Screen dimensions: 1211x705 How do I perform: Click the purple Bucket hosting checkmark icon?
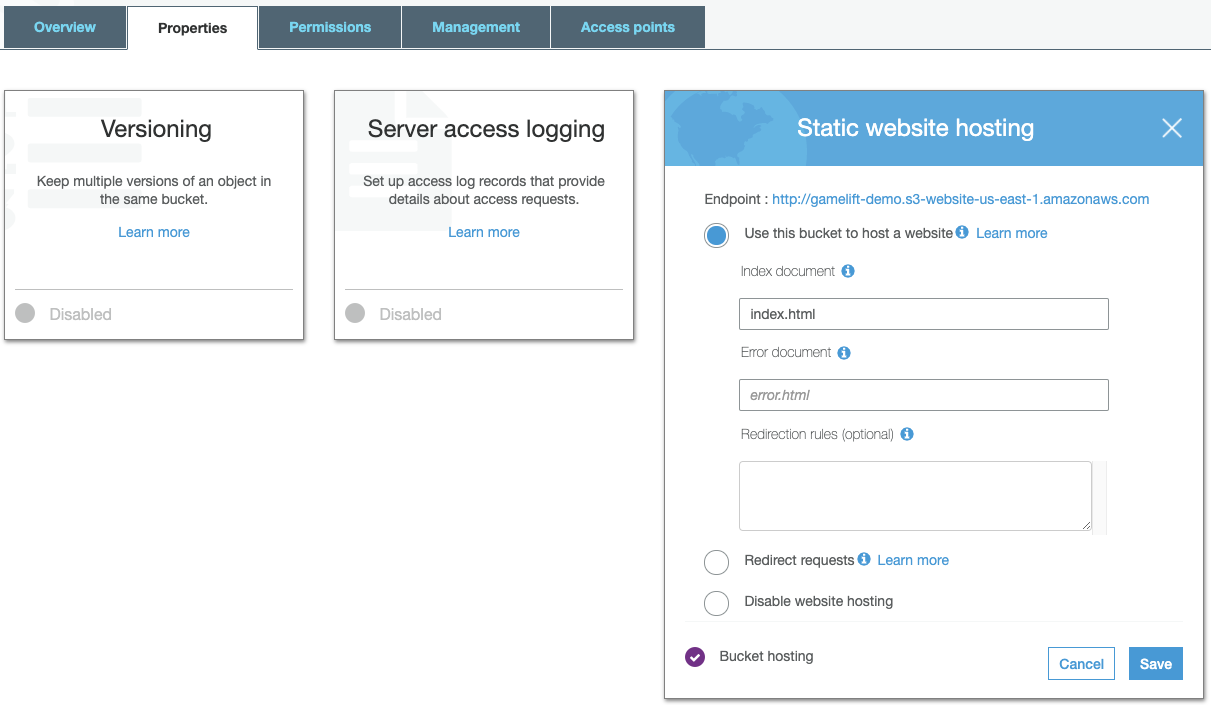point(695,657)
